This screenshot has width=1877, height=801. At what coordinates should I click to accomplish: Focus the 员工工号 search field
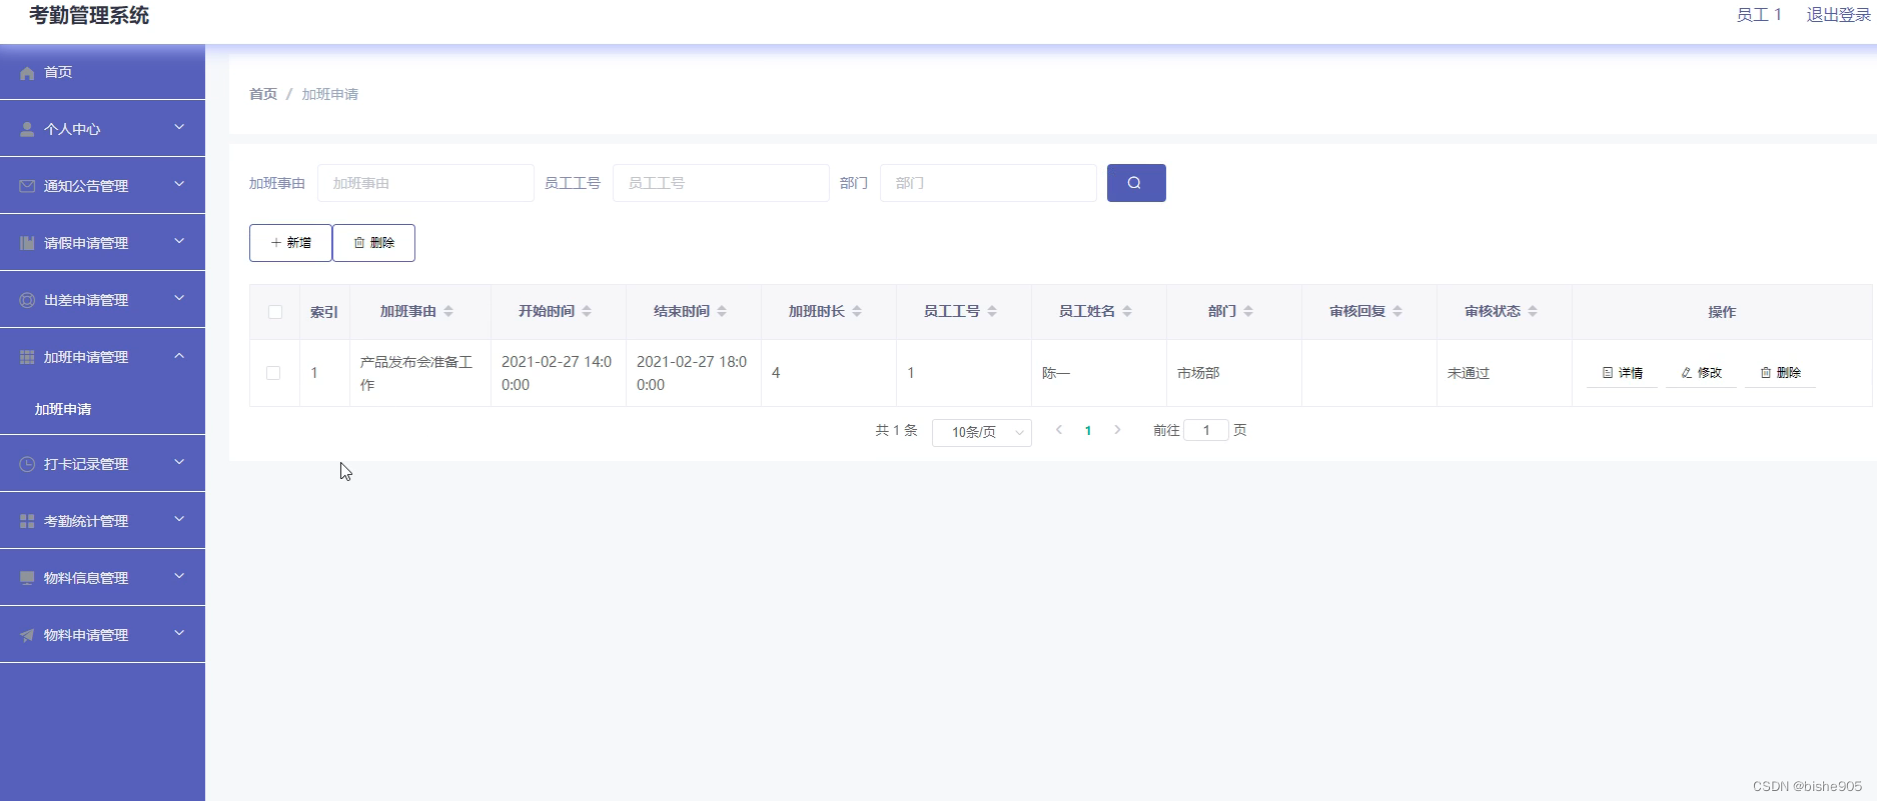(721, 183)
